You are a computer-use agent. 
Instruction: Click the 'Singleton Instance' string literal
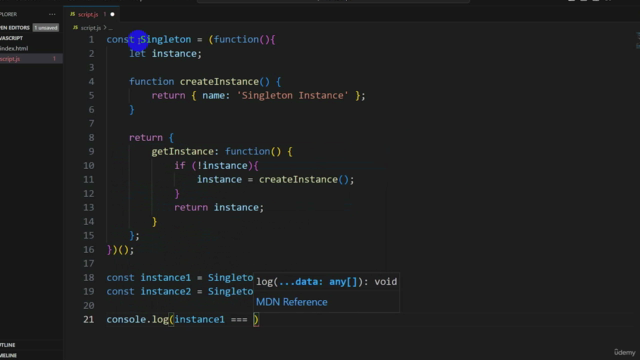pos(293,96)
